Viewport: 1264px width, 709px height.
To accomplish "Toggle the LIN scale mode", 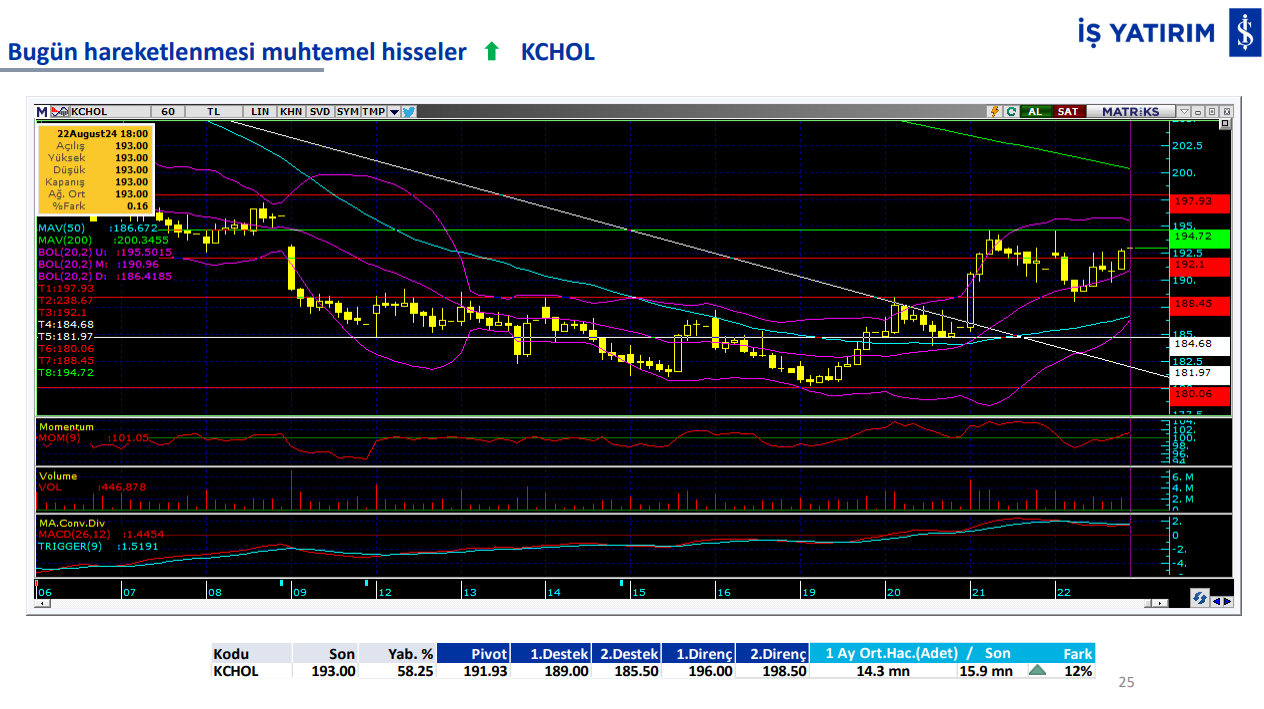I will (260, 111).
